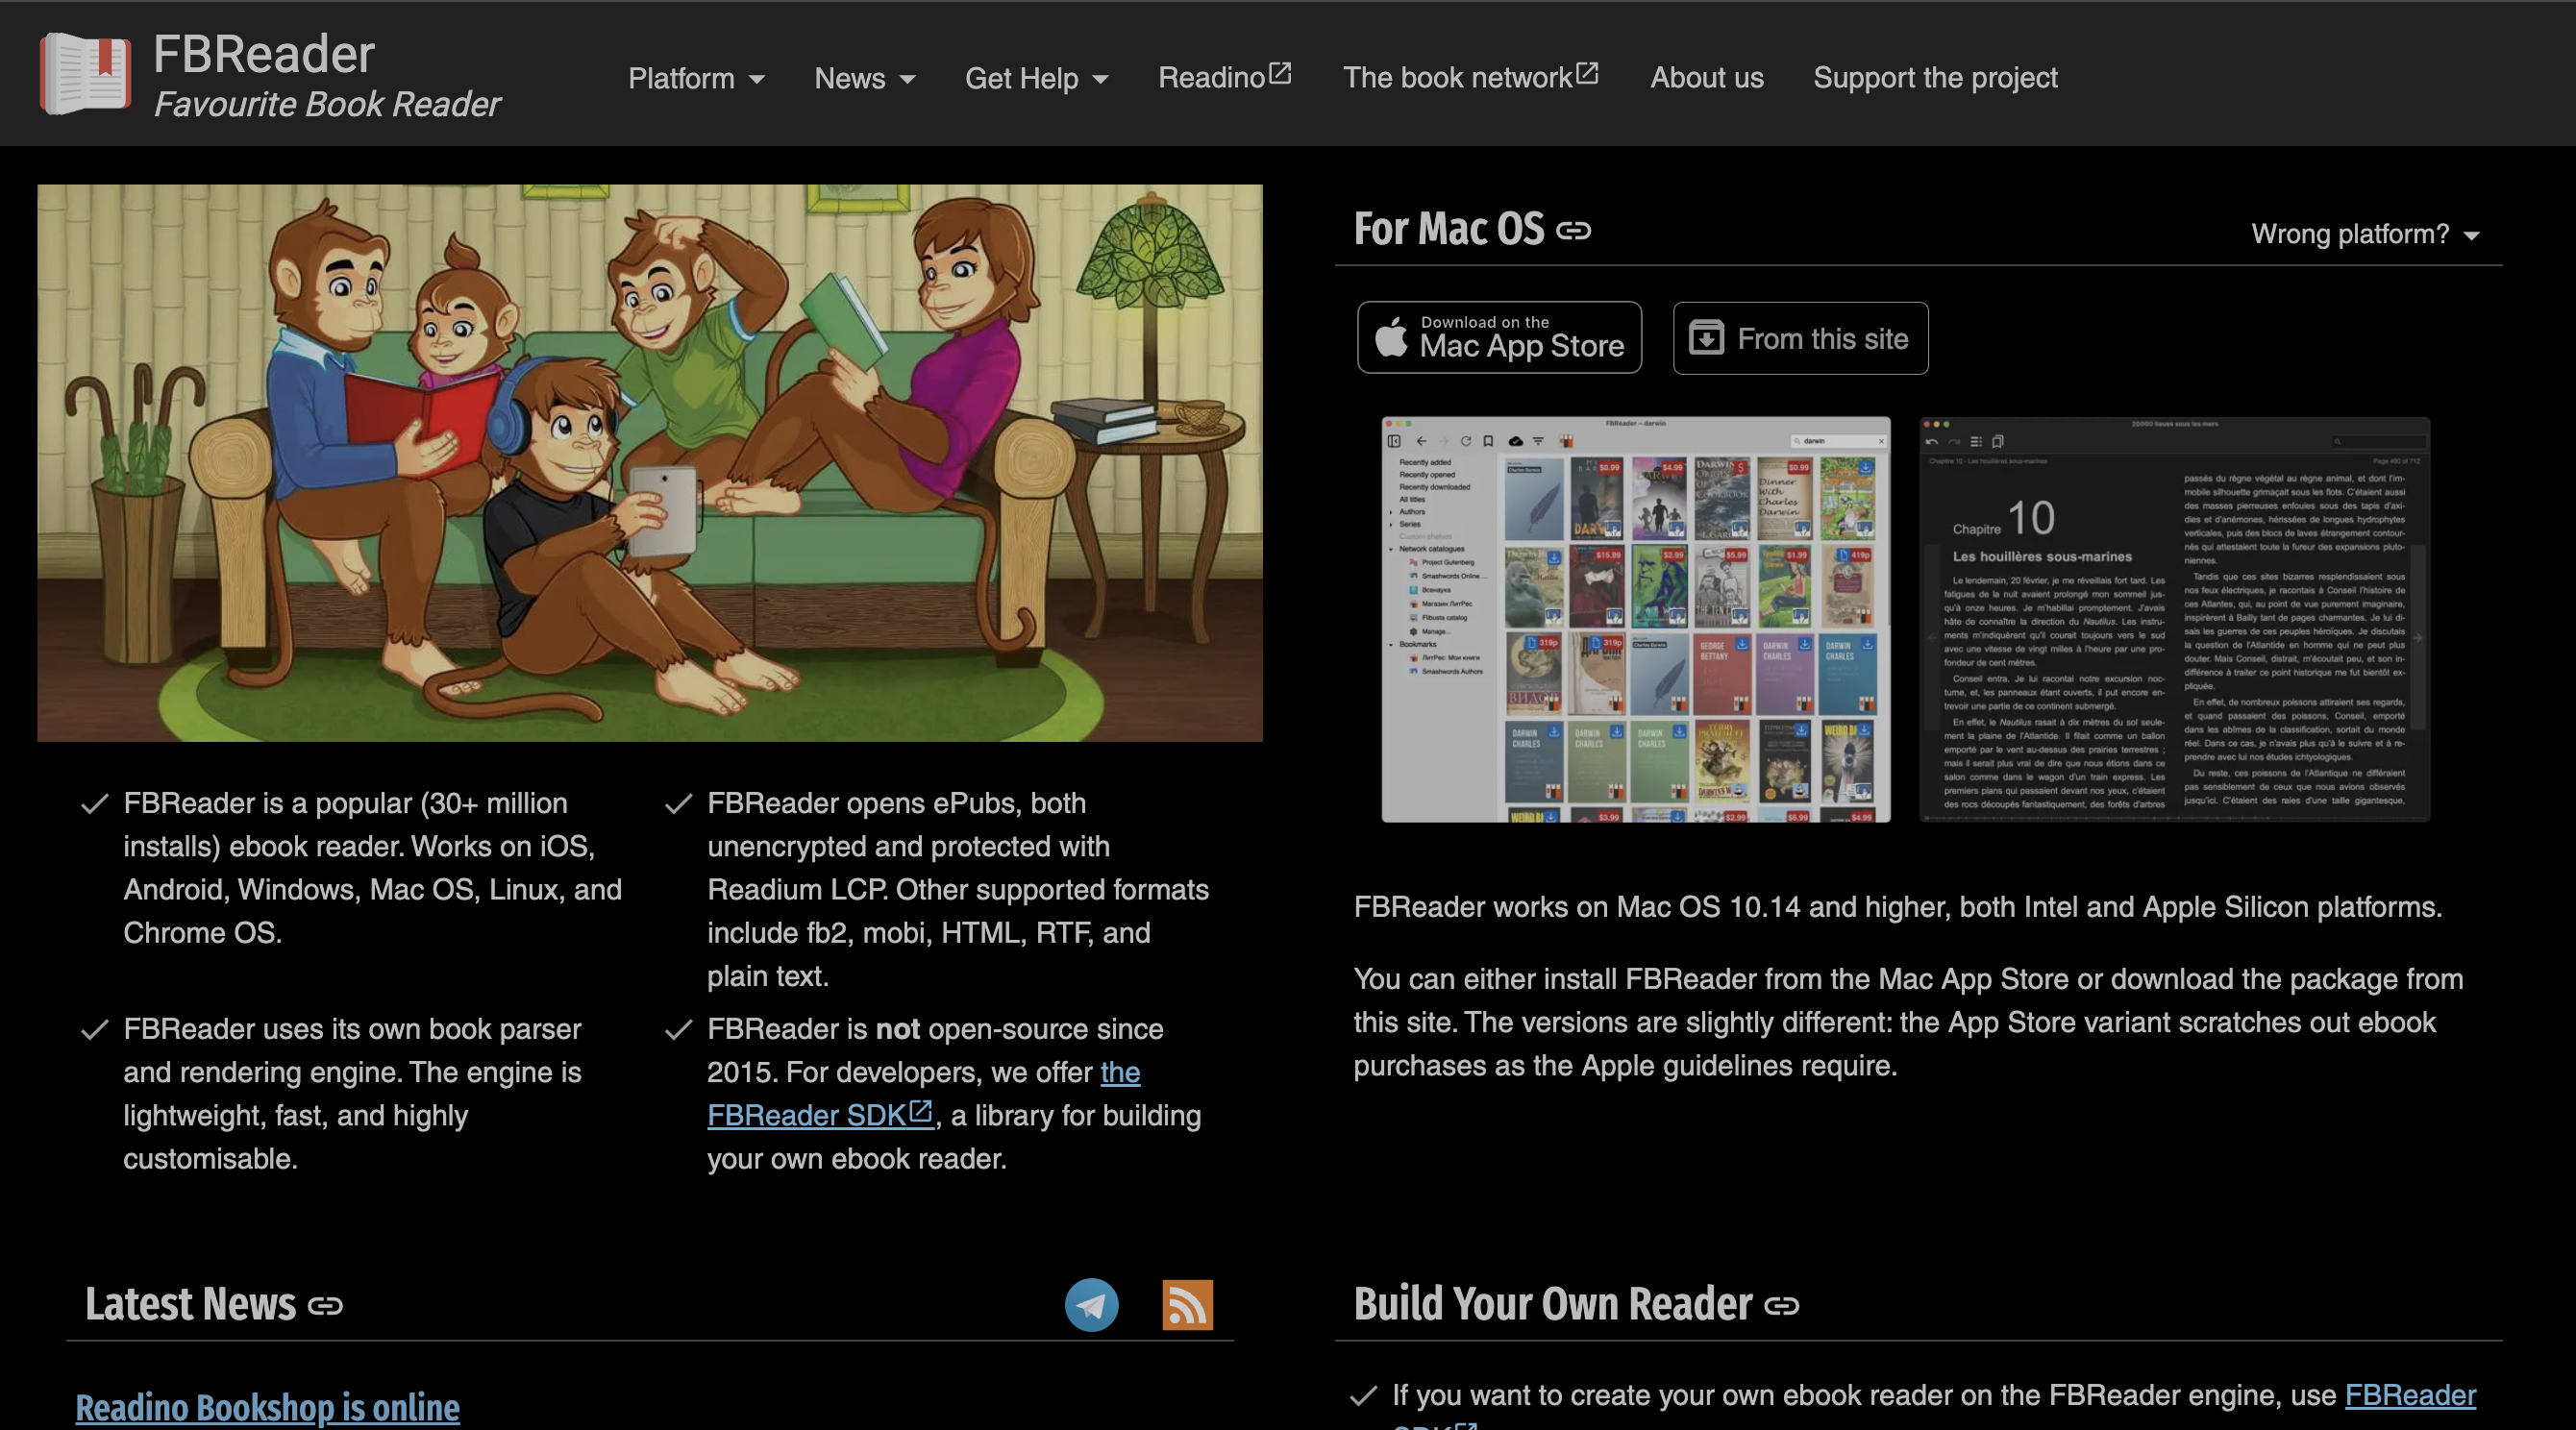This screenshot has height=1430, width=2576.
Task: Open the Readino Bookshop is online article
Action: tap(267, 1407)
